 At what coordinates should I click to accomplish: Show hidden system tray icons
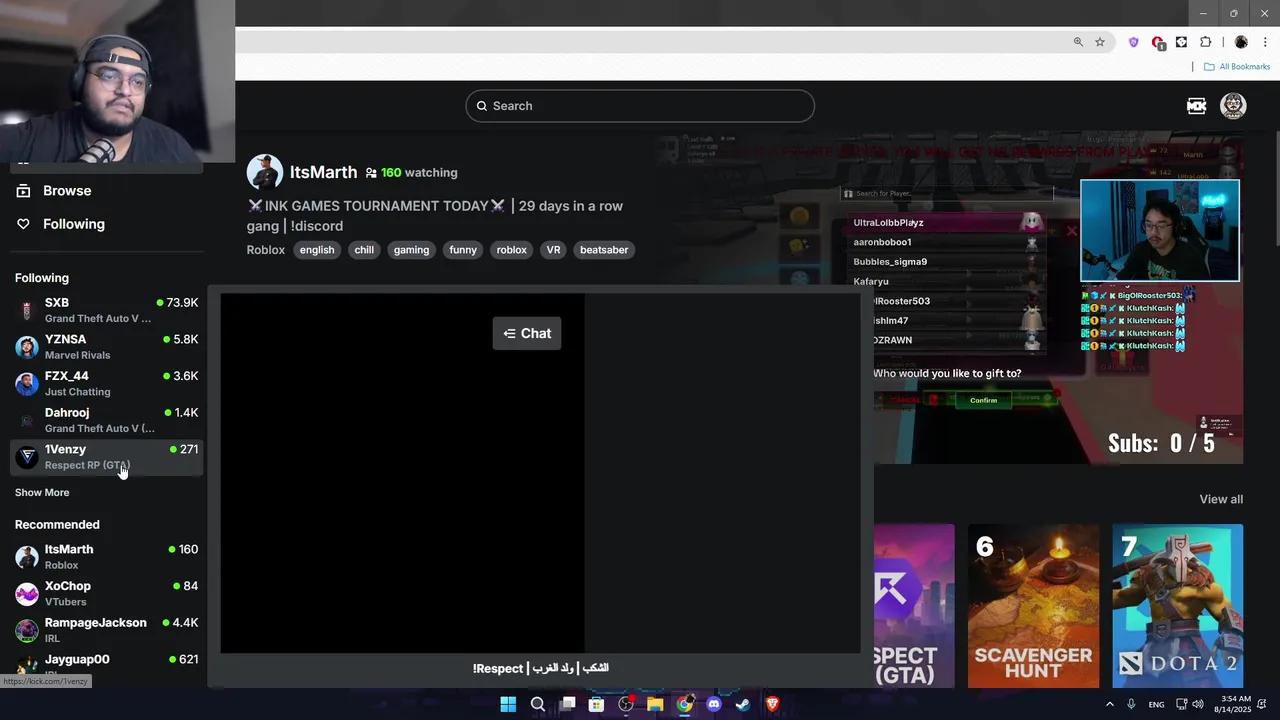pyautogui.click(x=1109, y=704)
